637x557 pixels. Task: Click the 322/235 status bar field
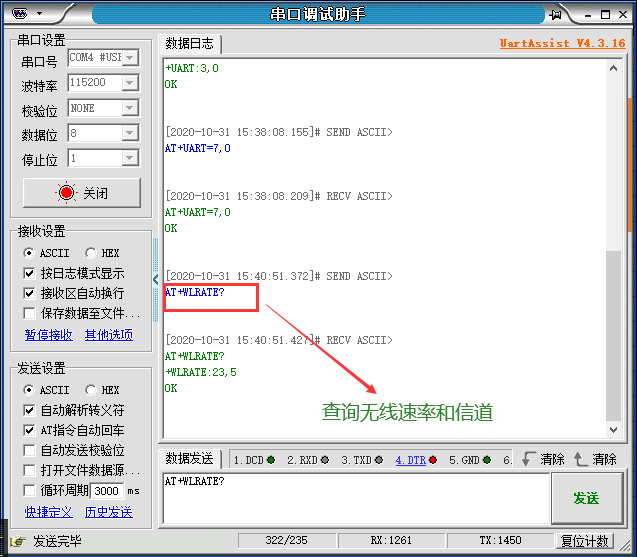click(x=287, y=540)
